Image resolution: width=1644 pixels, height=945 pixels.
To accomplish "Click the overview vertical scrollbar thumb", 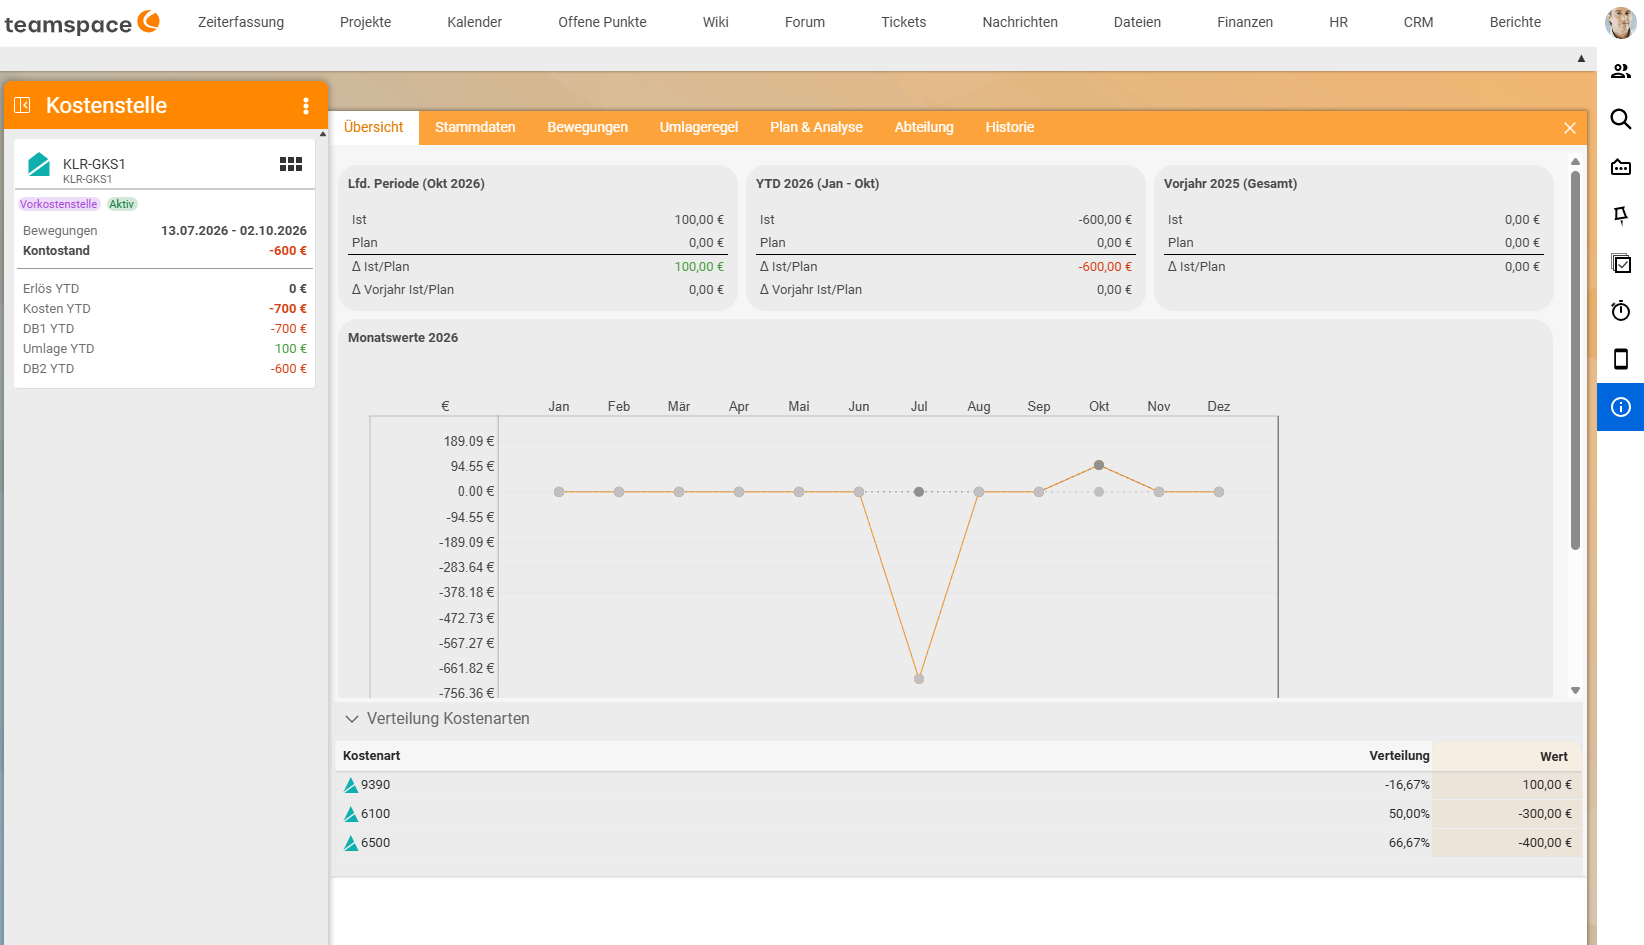I will (1575, 360).
